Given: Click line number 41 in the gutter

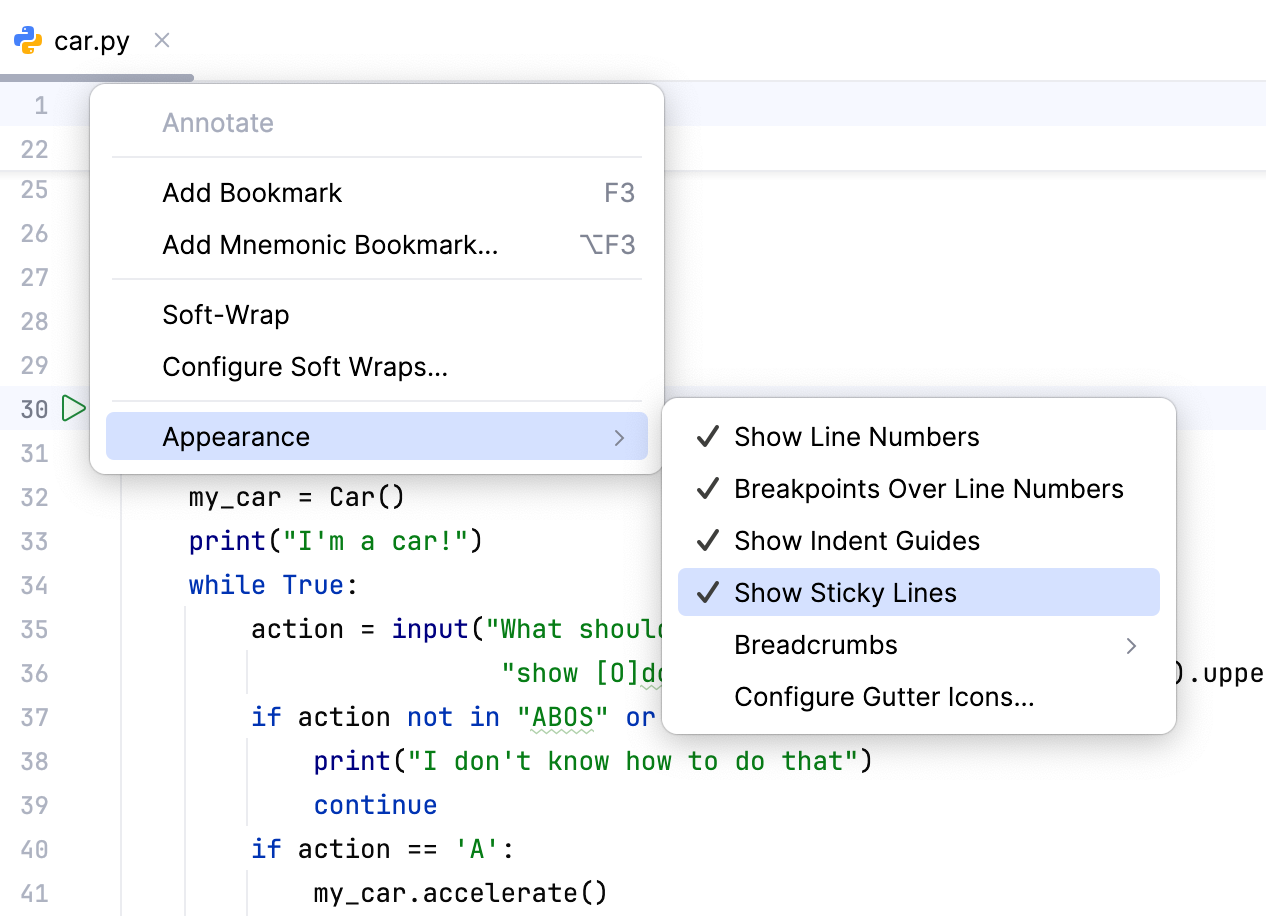Looking at the screenshot, I should pyautogui.click(x=35, y=893).
